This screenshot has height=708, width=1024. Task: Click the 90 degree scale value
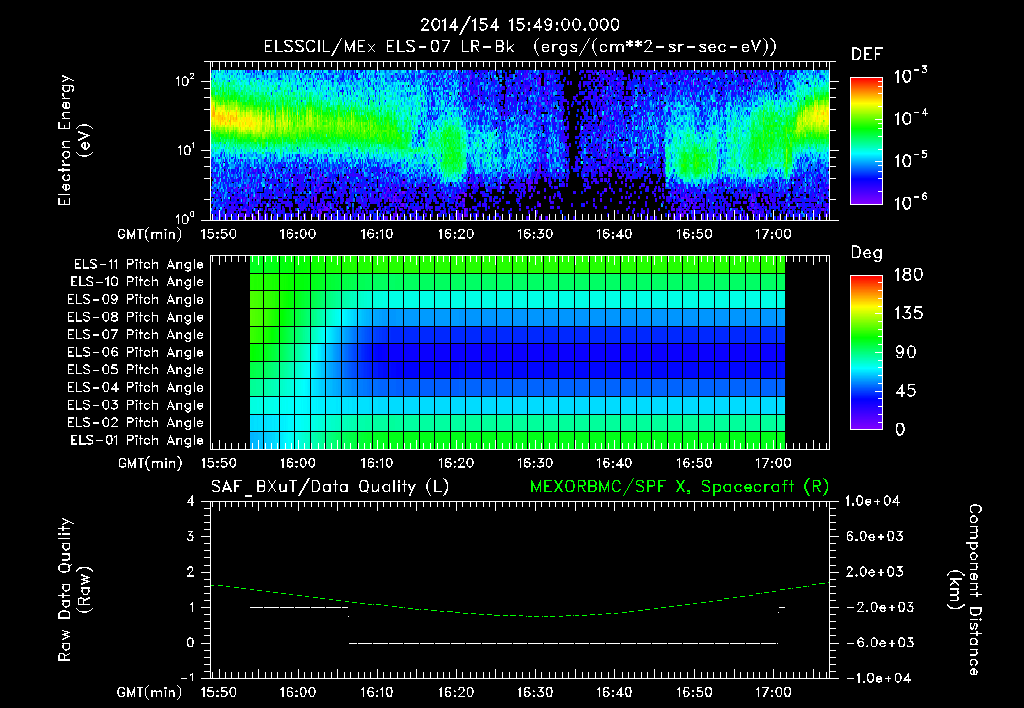click(x=906, y=352)
